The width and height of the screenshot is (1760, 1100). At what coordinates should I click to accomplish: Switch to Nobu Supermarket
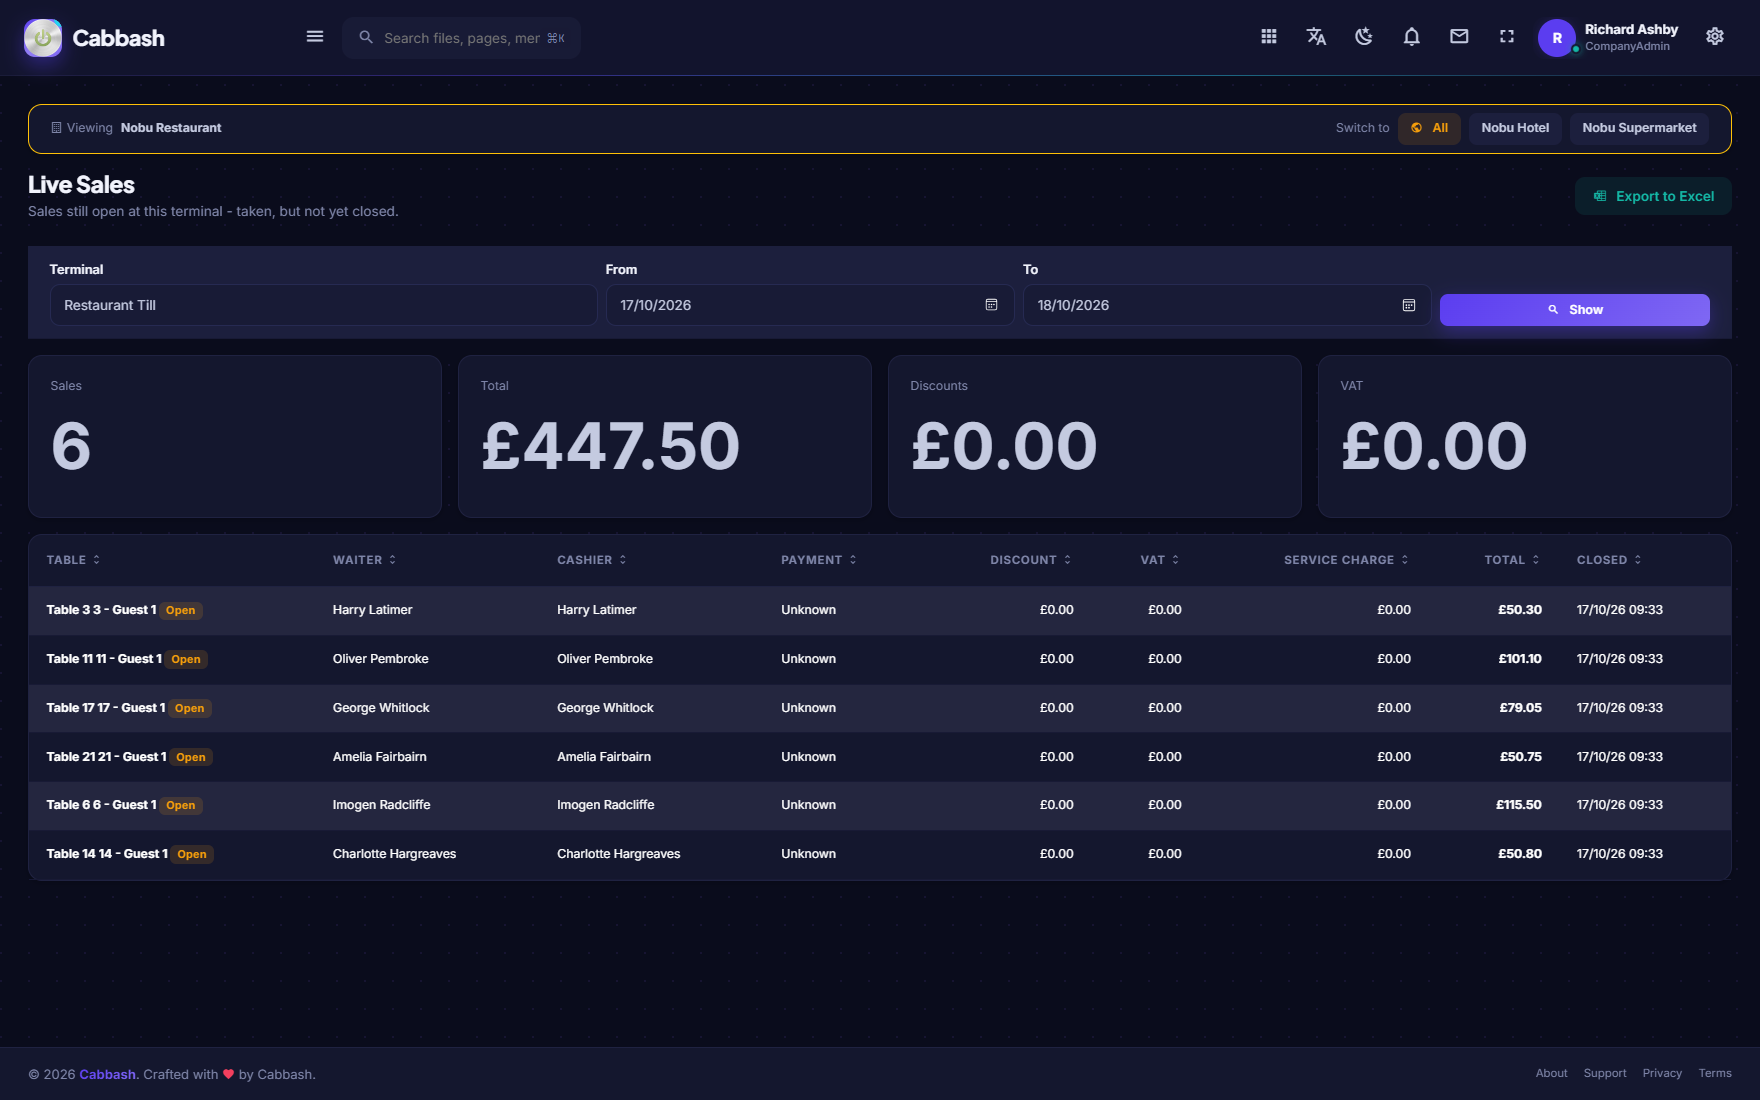(x=1639, y=128)
